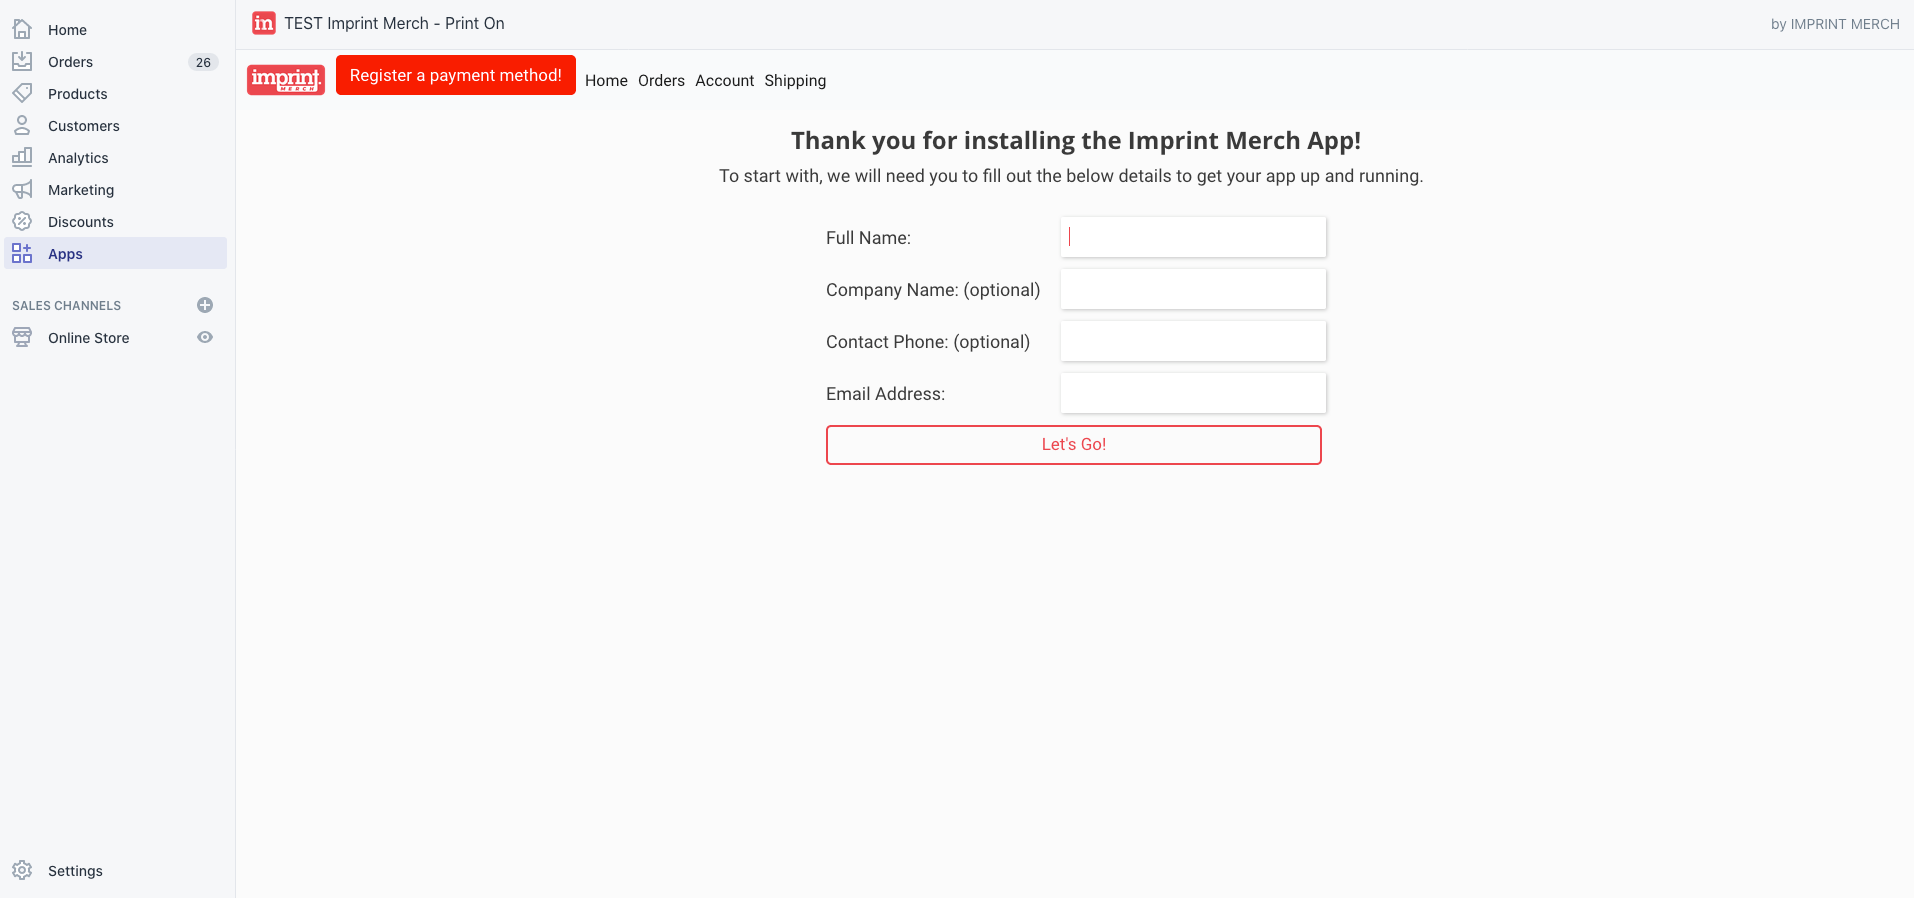1914x898 pixels.
Task: Click the Company Name input field
Action: (1193, 290)
